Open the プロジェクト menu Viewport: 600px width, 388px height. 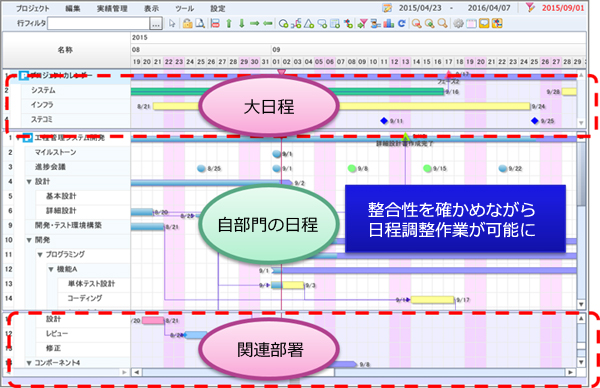(x=33, y=8)
